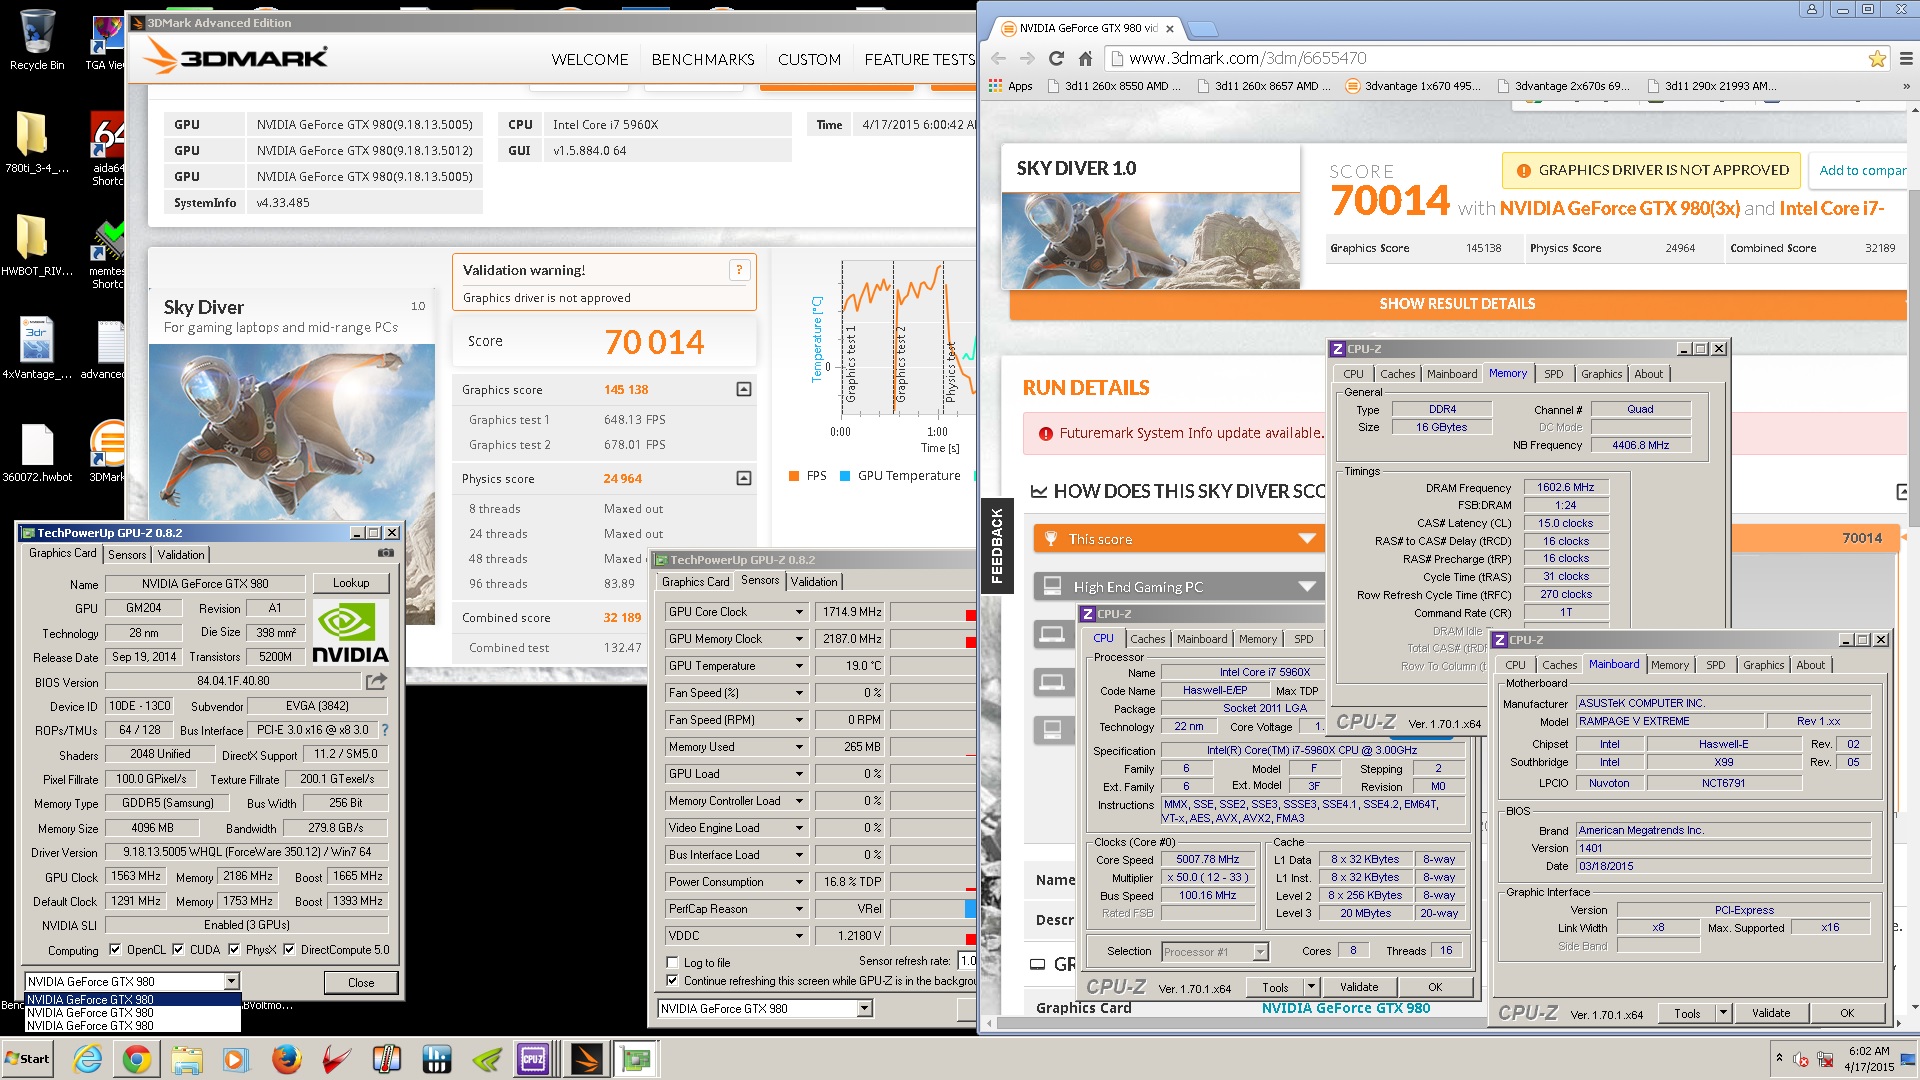
Task: Click the blue GPU Temperature legend swatch
Action: click(x=845, y=476)
